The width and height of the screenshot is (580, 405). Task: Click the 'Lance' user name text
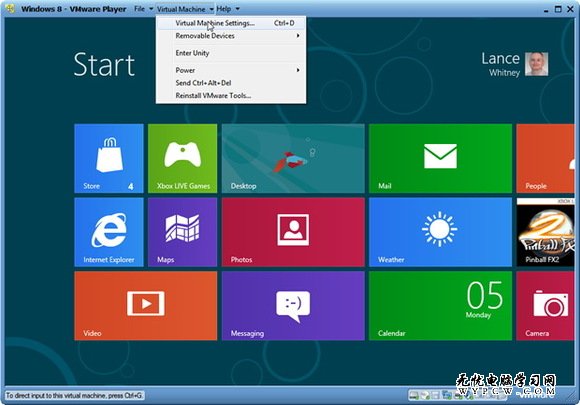click(x=500, y=58)
